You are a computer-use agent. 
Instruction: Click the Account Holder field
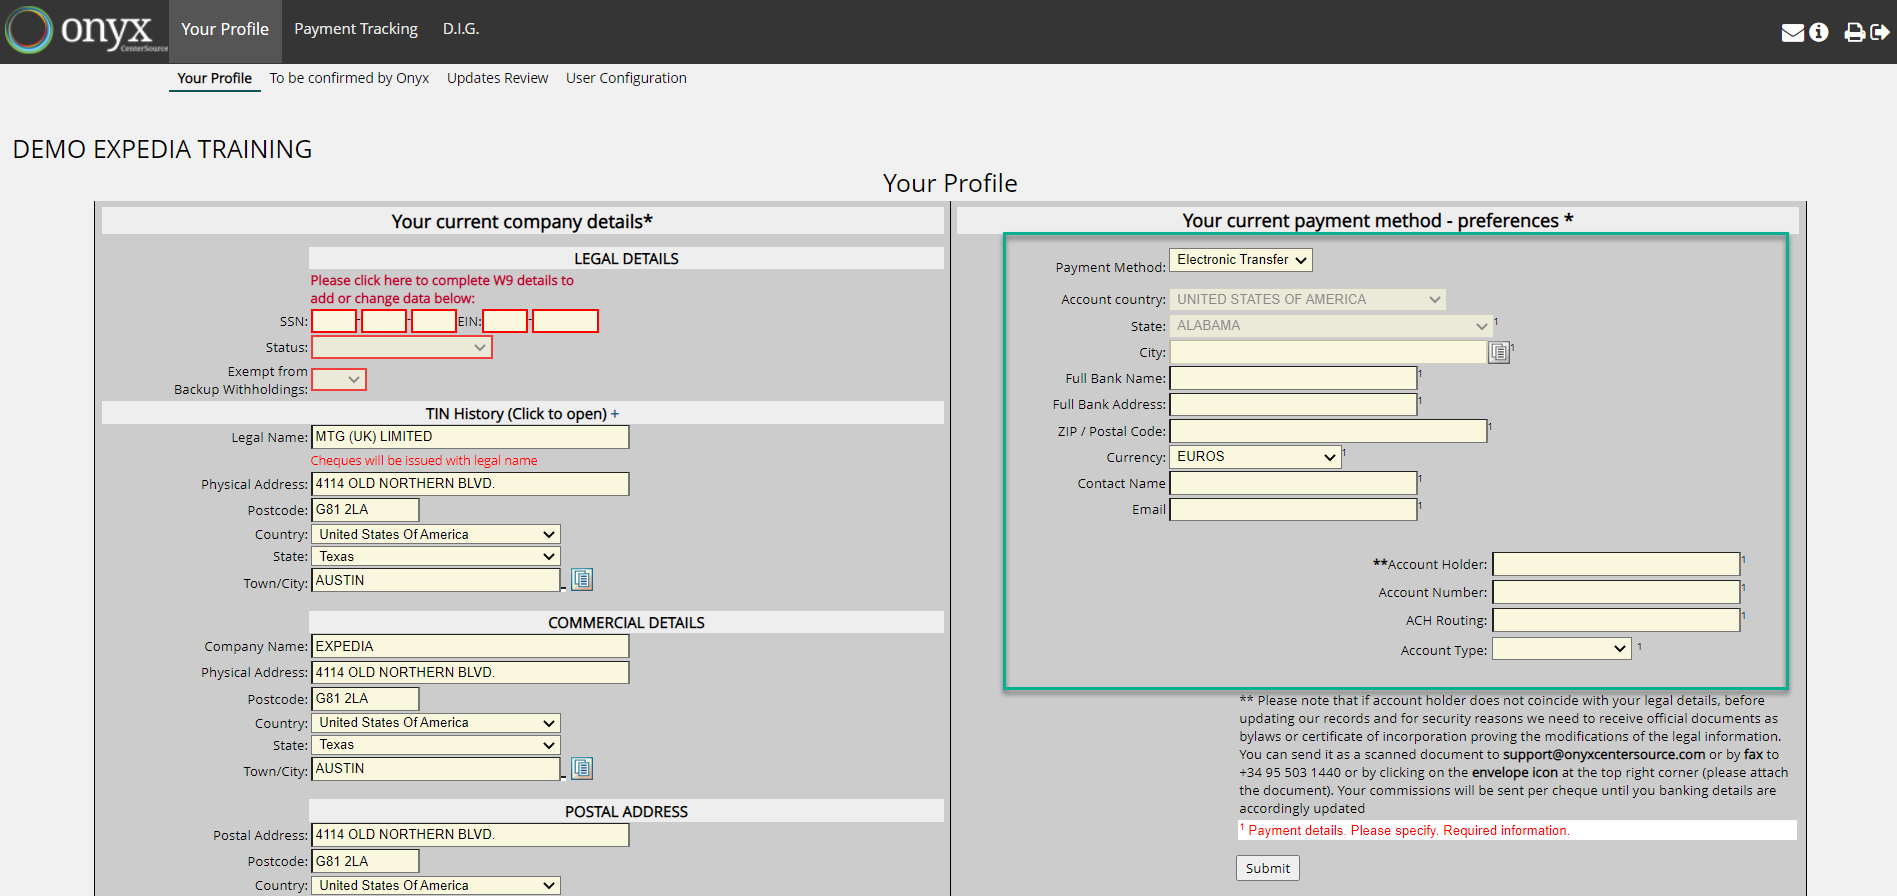point(1616,564)
